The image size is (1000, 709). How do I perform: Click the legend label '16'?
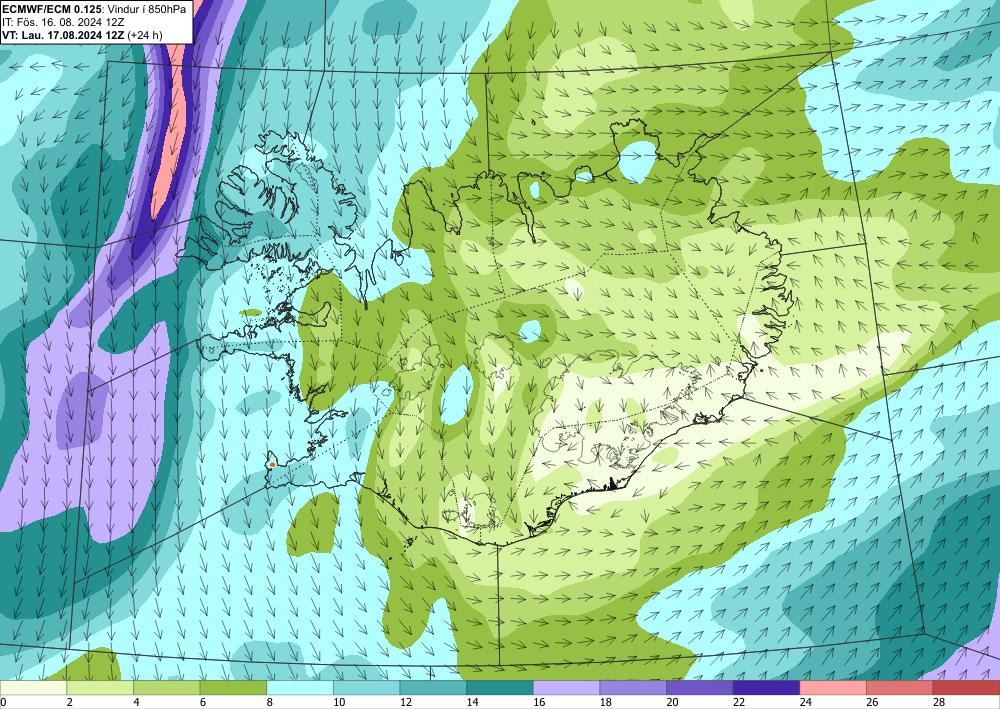tap(539, 703)
